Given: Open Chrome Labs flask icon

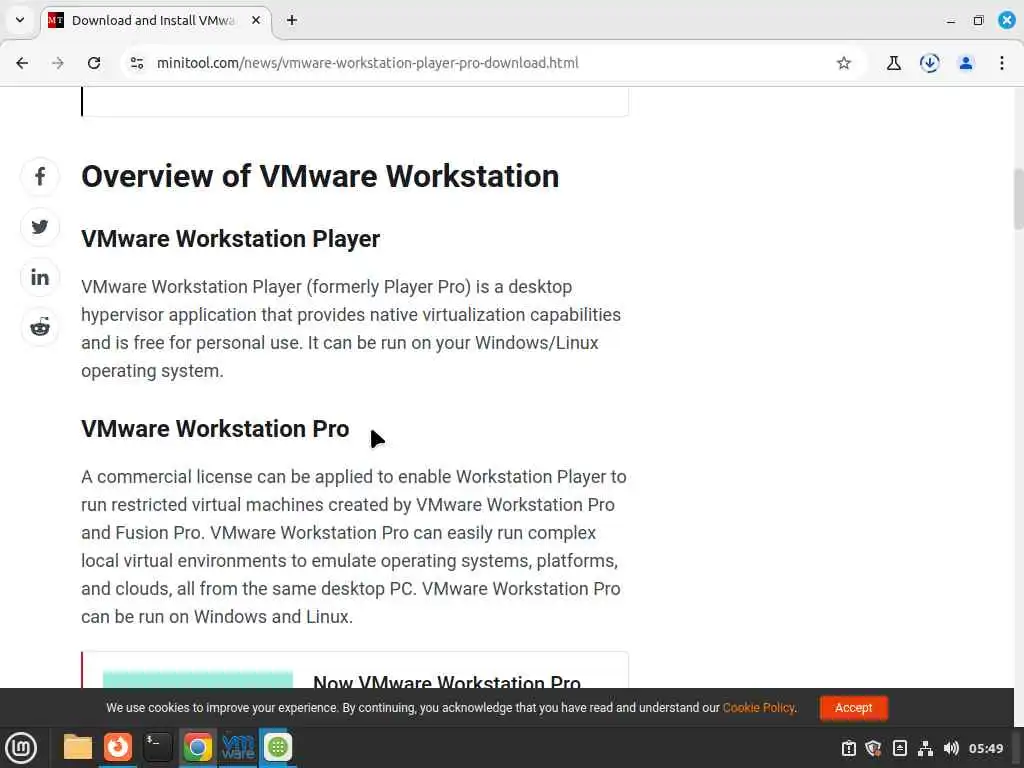Looking at the screenshot, I should [894, 63].
